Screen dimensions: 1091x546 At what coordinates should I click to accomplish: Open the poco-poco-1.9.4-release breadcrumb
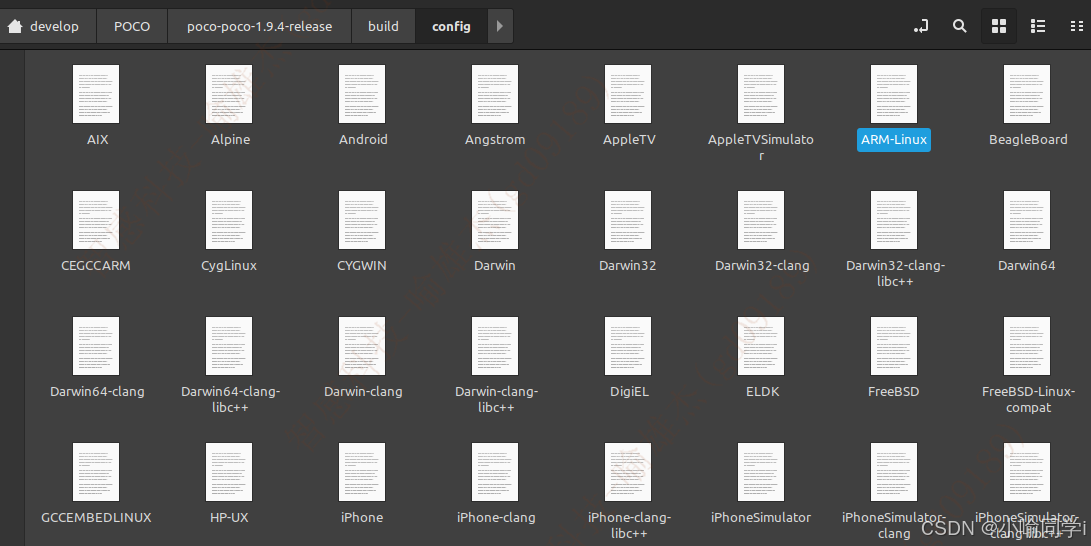[x=260, y=26]
